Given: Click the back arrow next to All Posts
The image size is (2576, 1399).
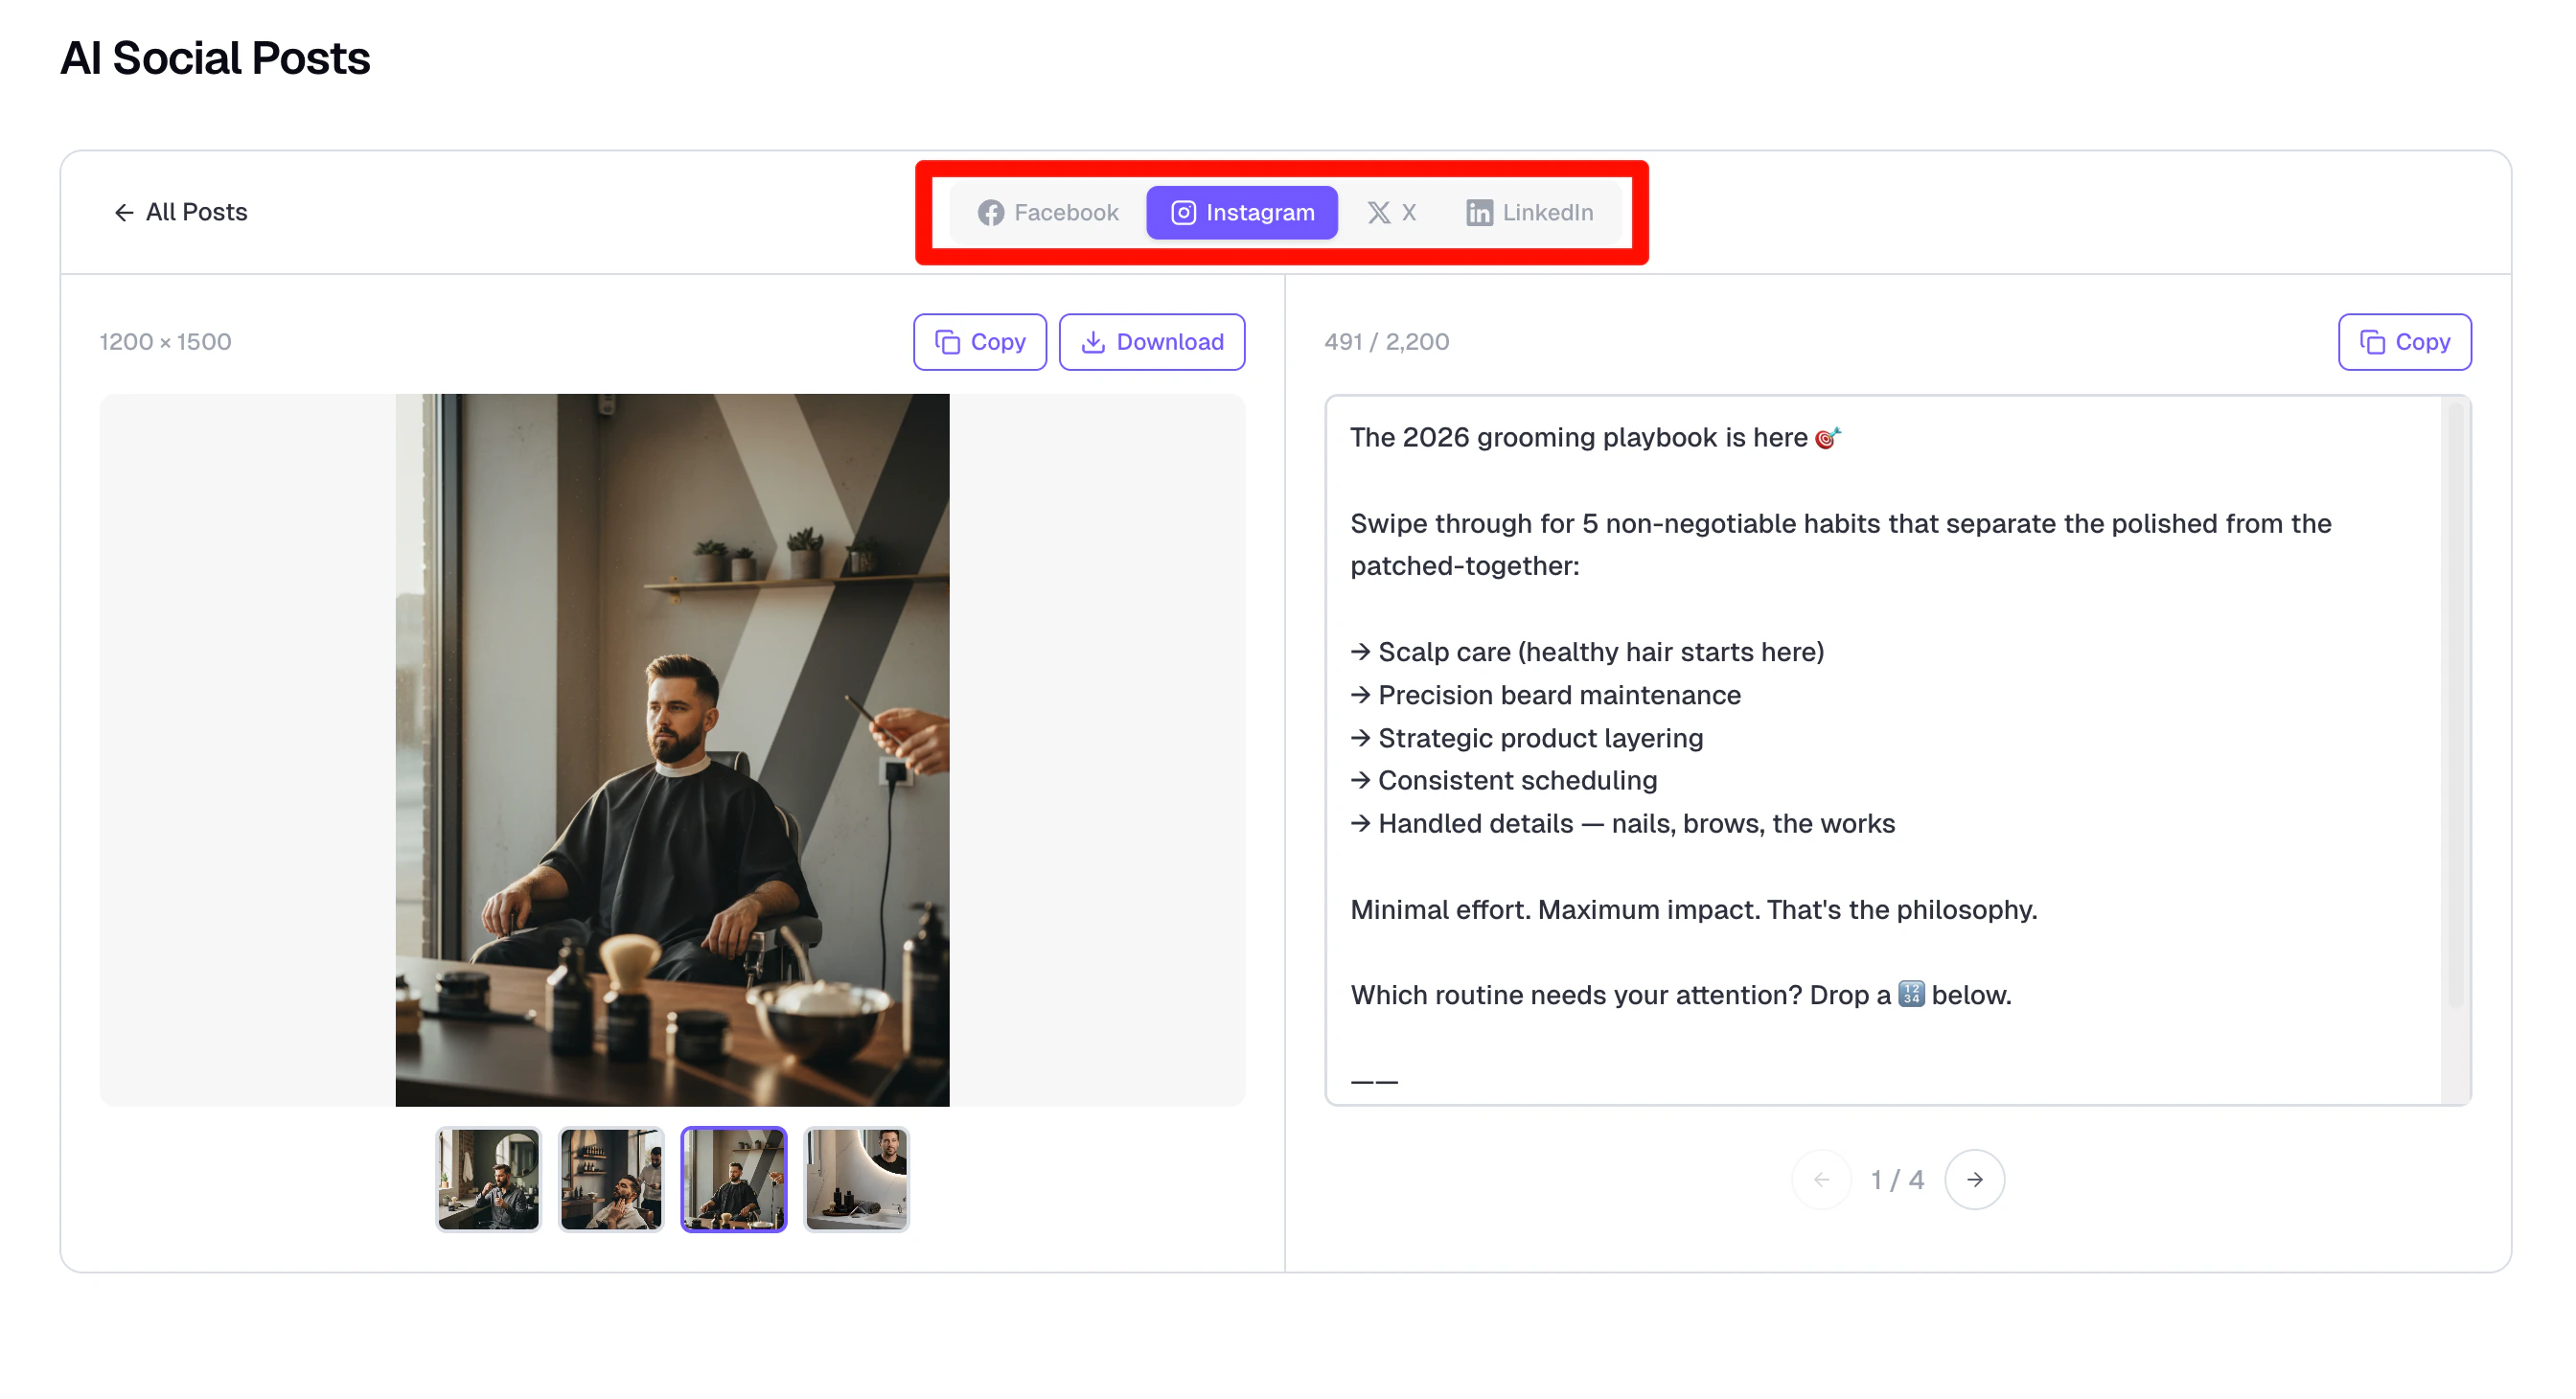Looking at the screenshot, I should 123,212.
